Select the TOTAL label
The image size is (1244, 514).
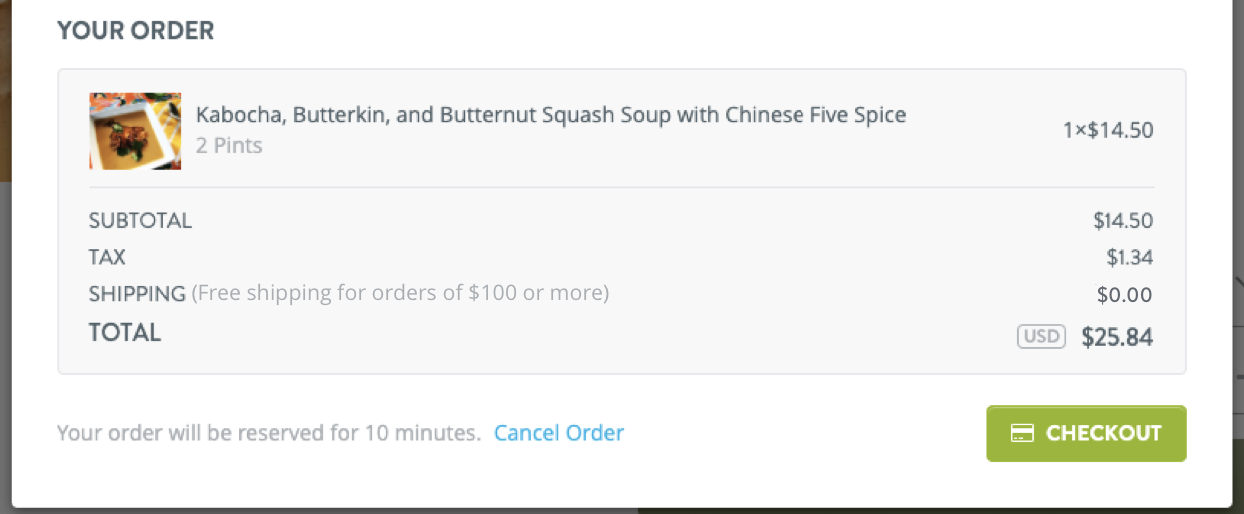pos(125,333)
